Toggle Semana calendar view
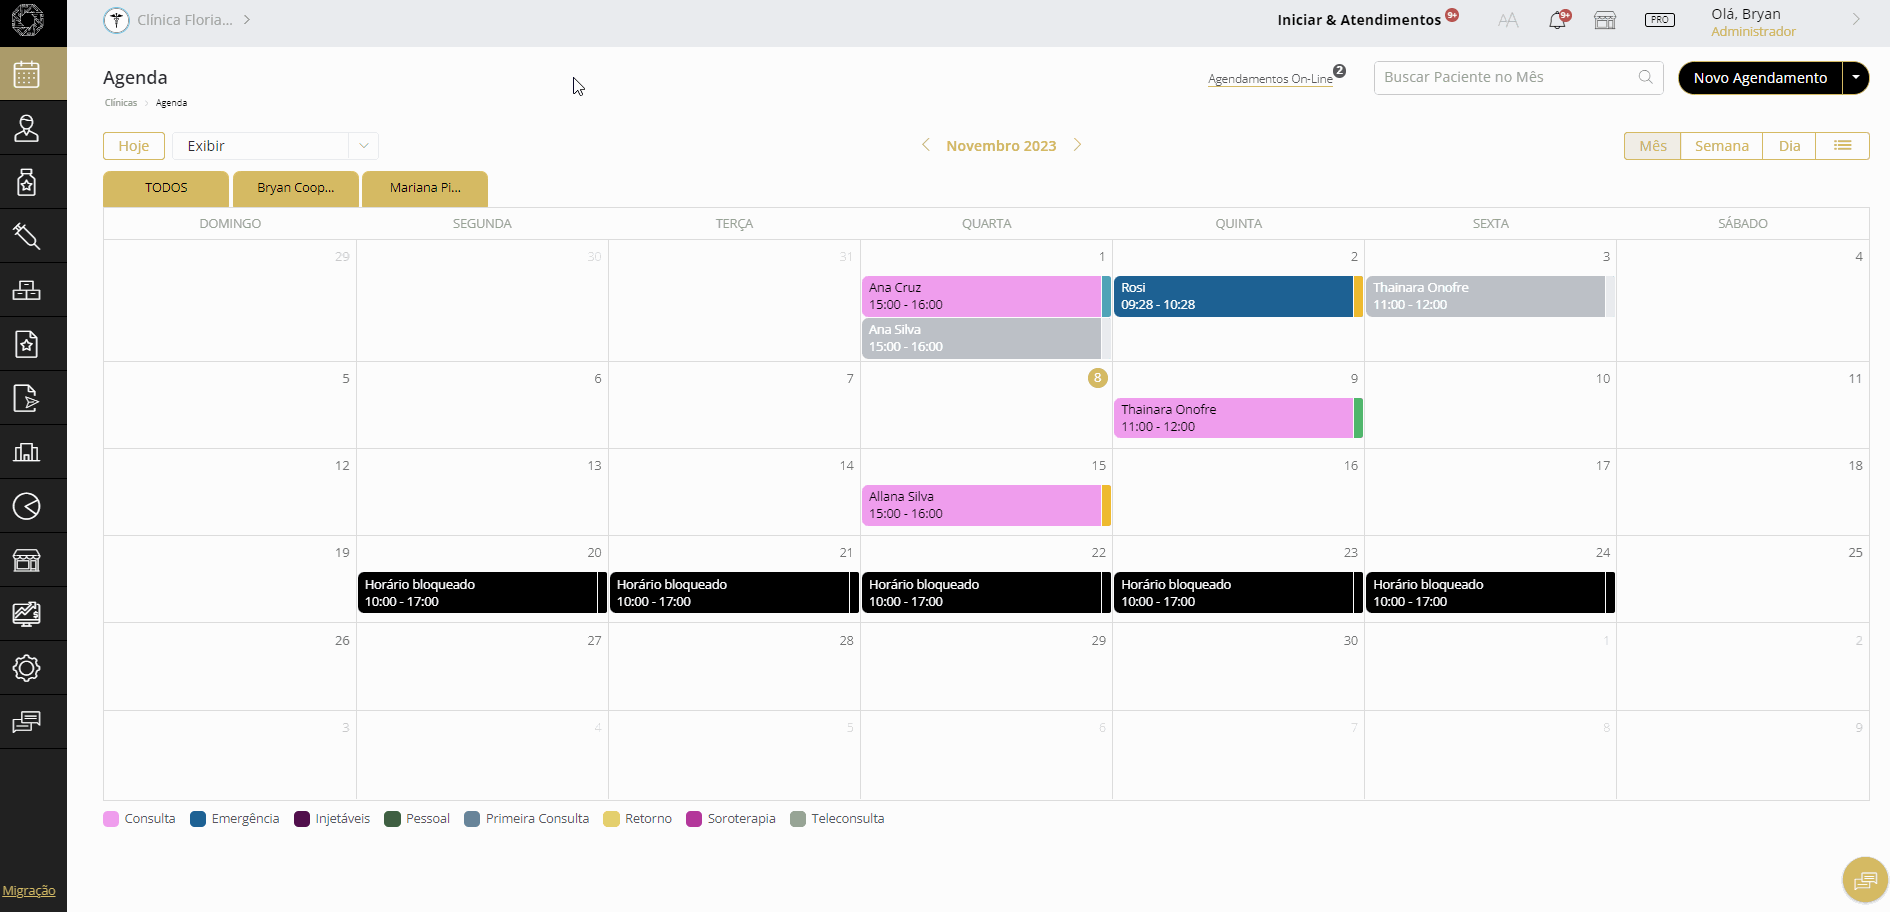 [x=1721, y=146]
